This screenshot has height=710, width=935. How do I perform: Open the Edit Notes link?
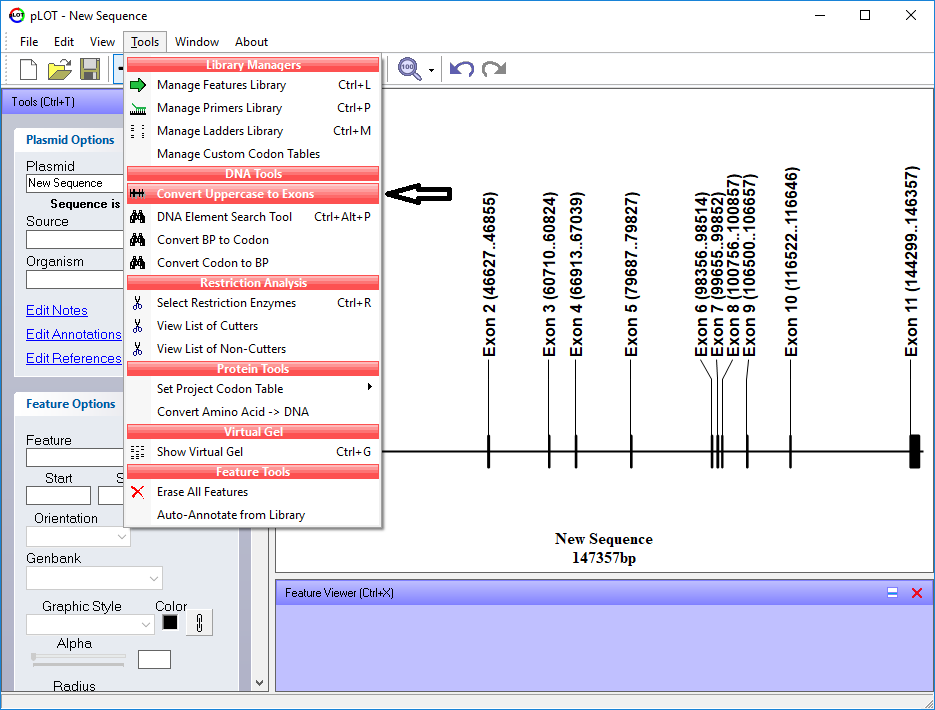coord(57,310)
